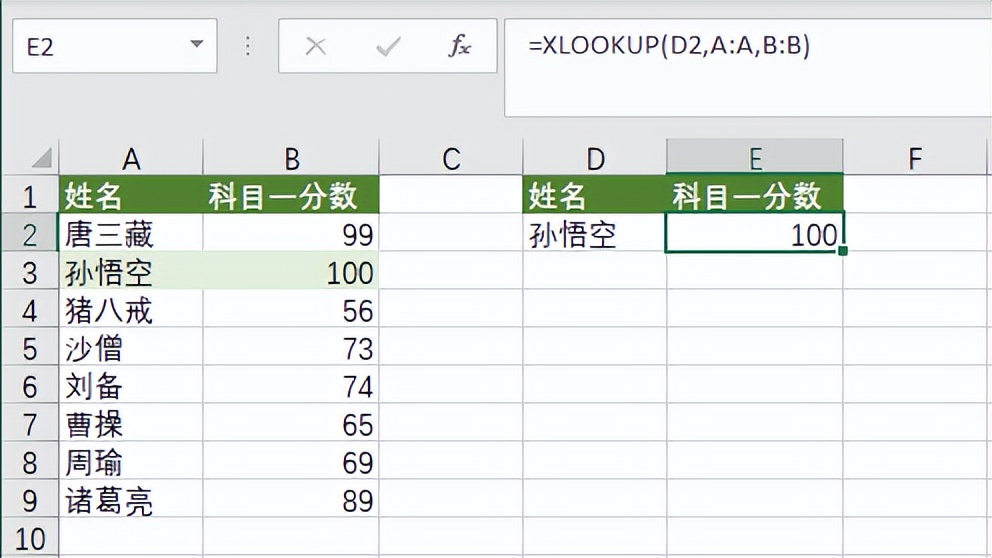
Task: Click the formula bar with XLOOKUP formula
Action: 748,68
